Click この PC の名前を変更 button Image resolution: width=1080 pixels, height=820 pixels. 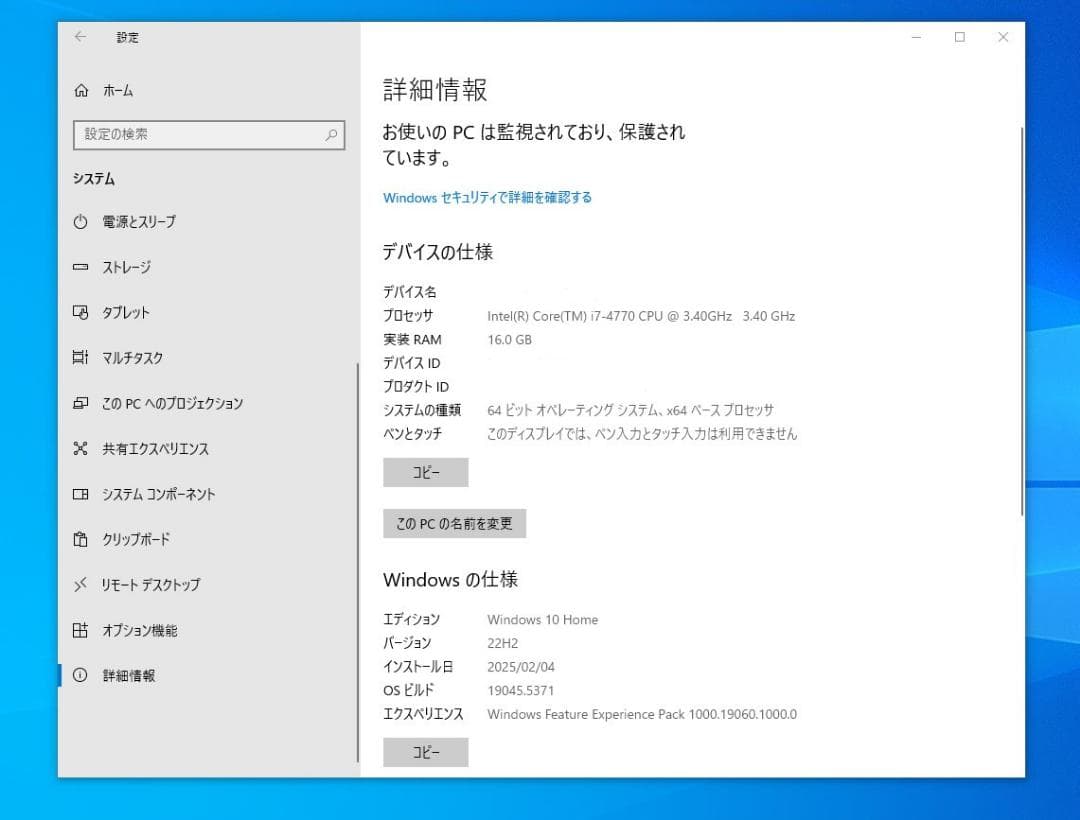pos(454,523)
